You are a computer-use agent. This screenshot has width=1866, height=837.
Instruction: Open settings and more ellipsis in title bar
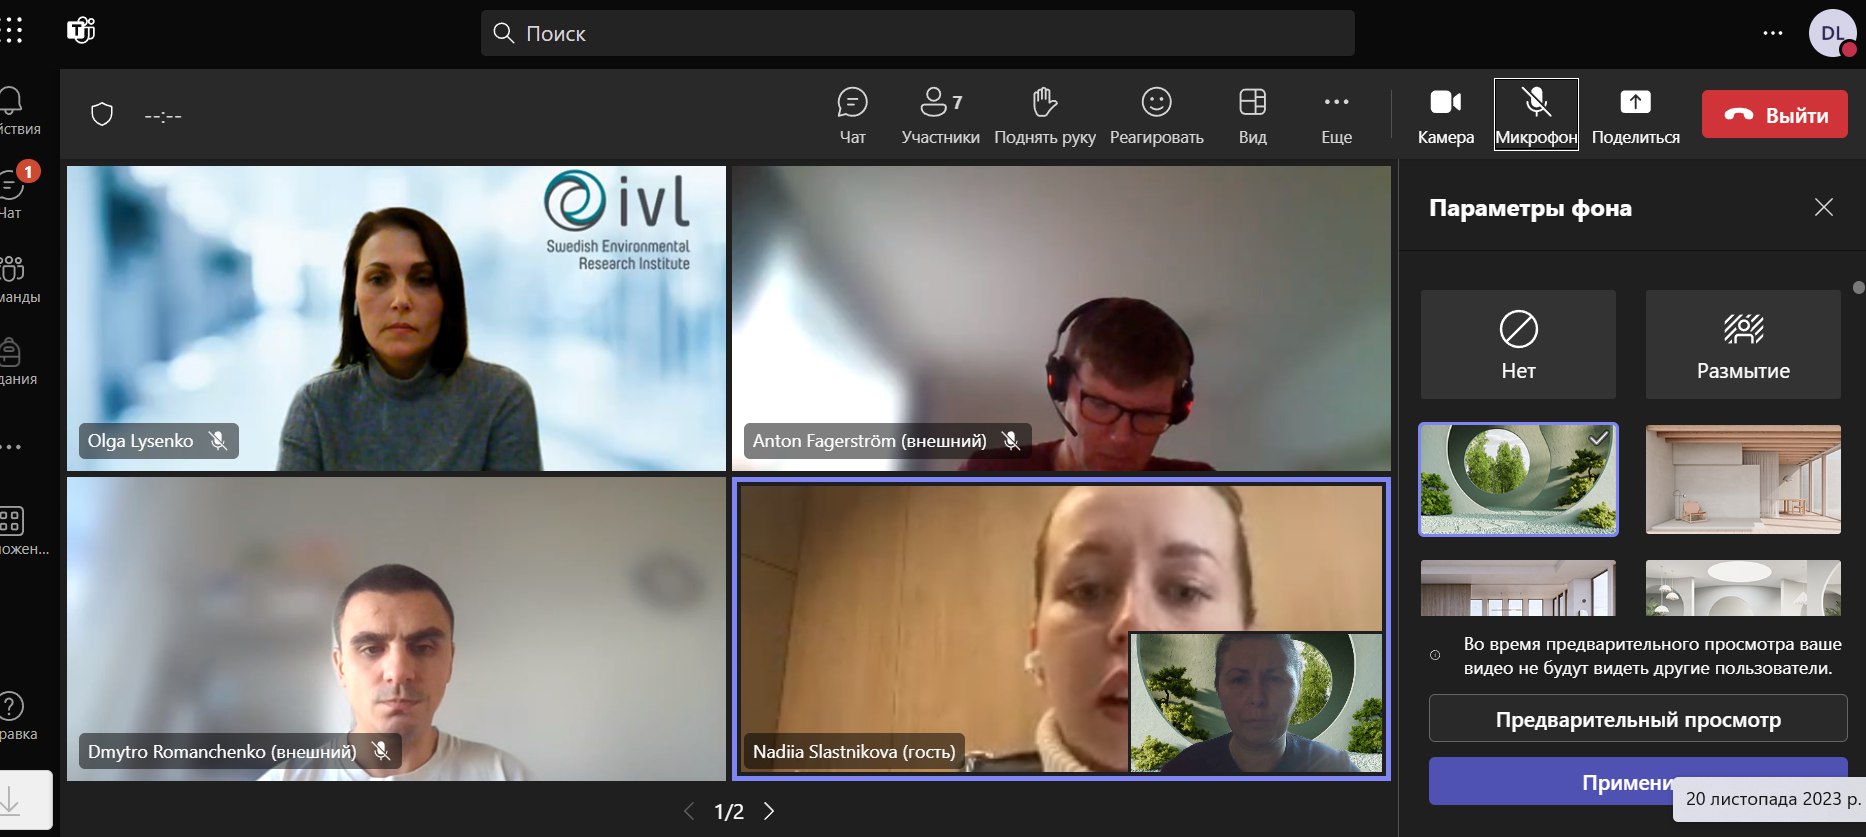(1773, 33)
